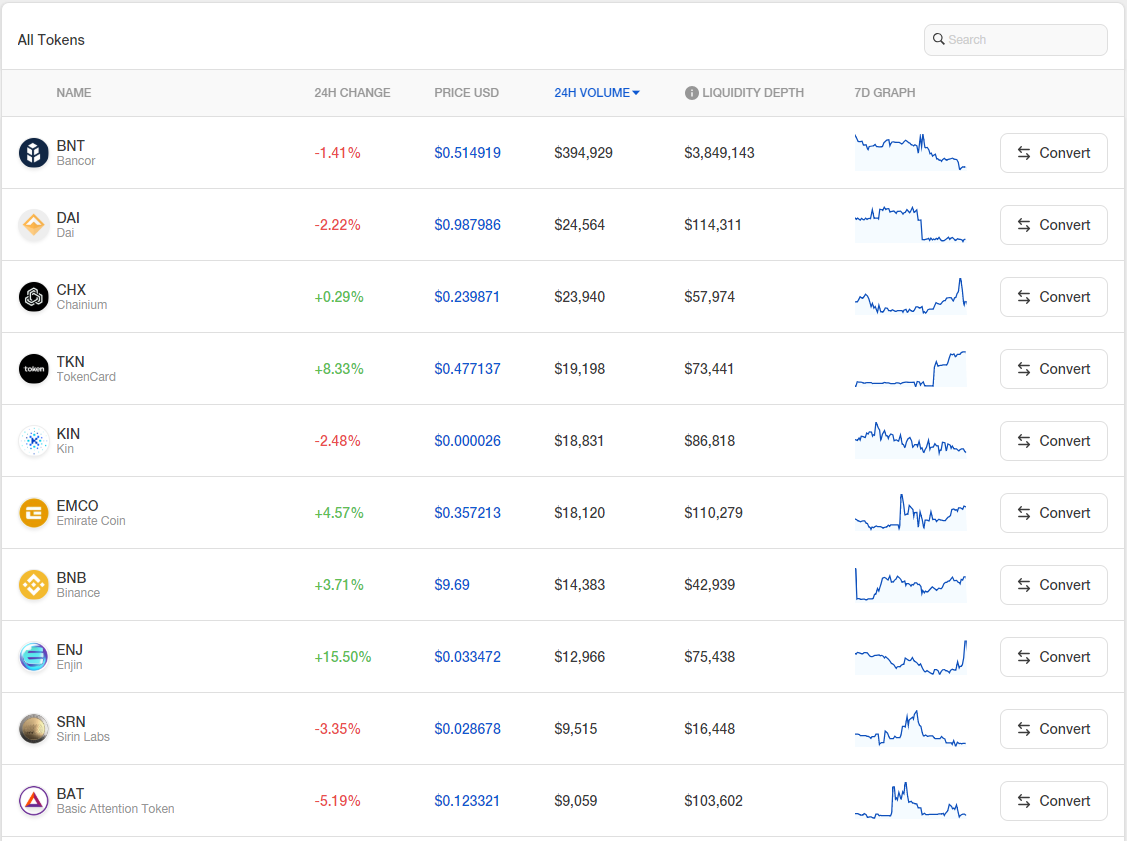Focus the token Search field

pos(1016,40)
